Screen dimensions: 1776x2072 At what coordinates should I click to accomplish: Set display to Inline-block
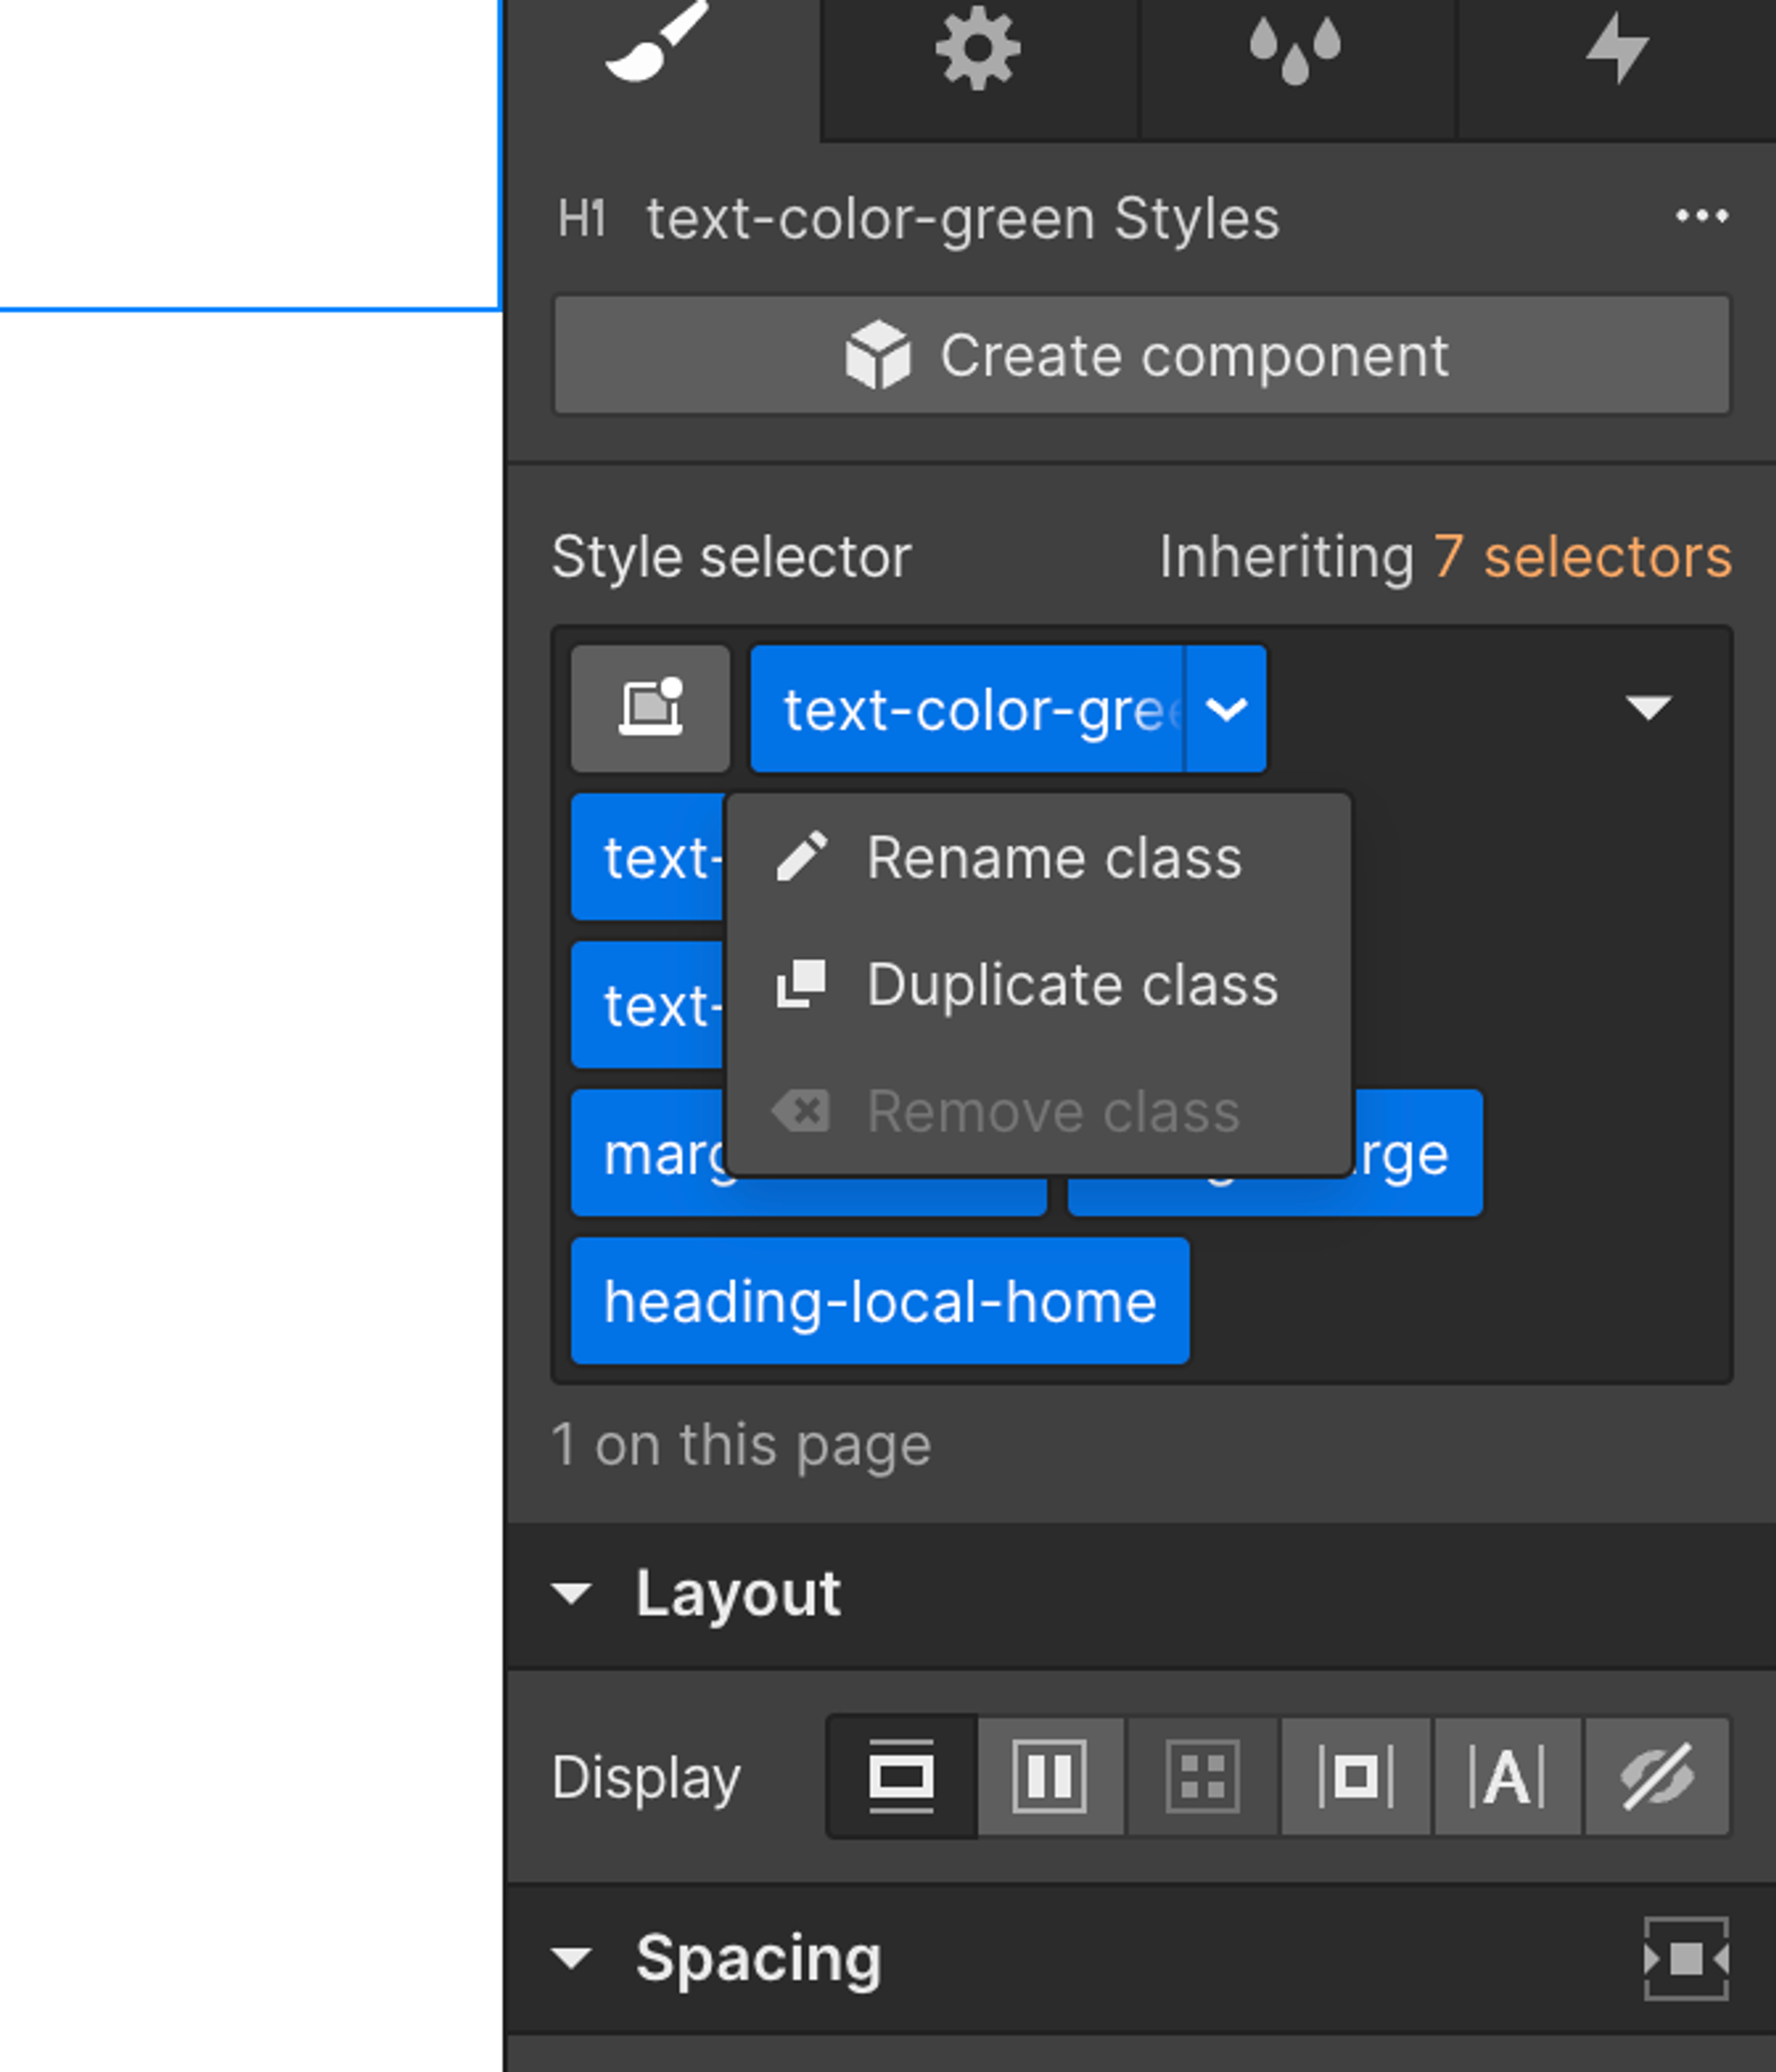tap(1355, 1777)
